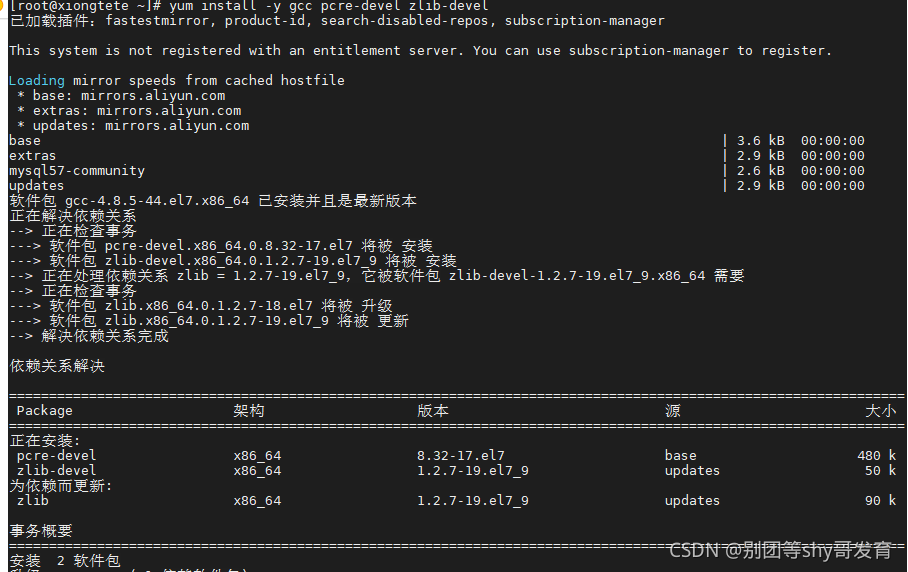Image resolution: width=908 pixels, height=572 pixels.
Task: Click the '1.2.7-19.el7_9' version in zlib-devel row
Action: point(473,471)
